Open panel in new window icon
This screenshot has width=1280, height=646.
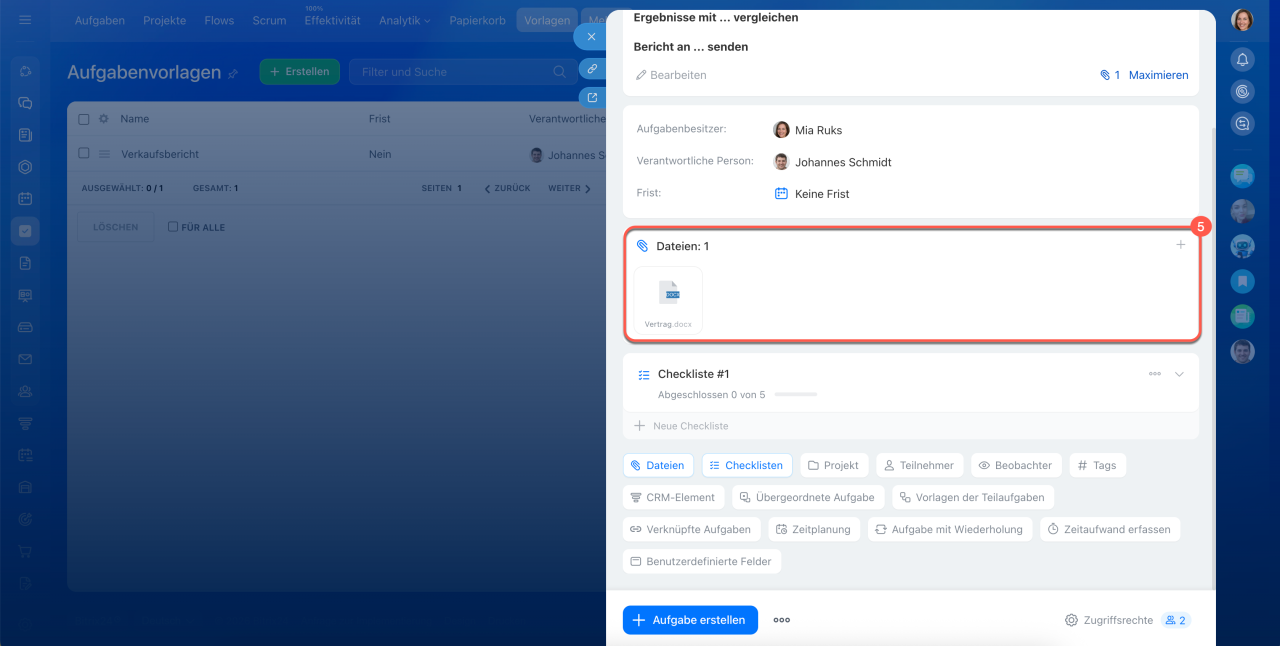(x=592, y=98)
